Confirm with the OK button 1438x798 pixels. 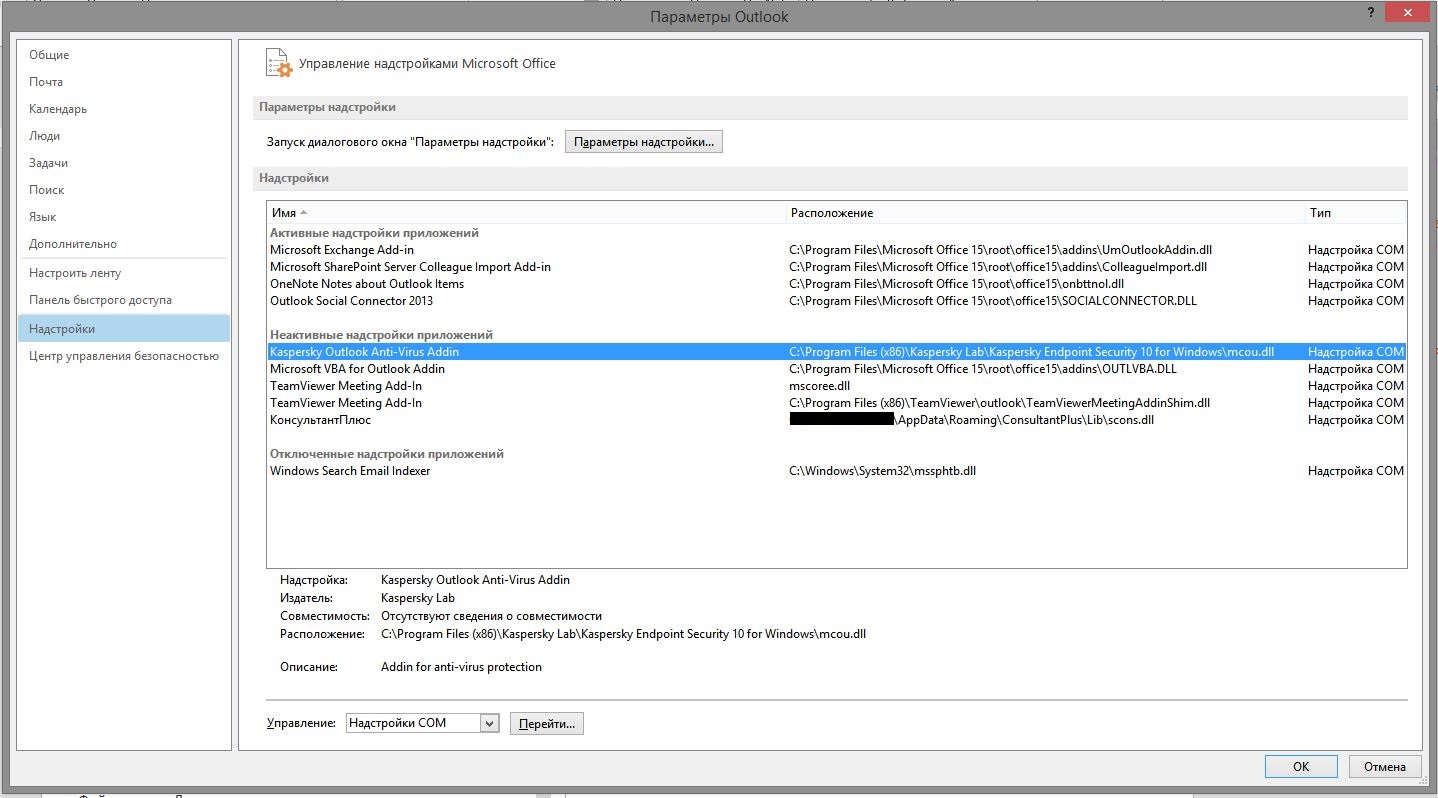(1300, 767)
